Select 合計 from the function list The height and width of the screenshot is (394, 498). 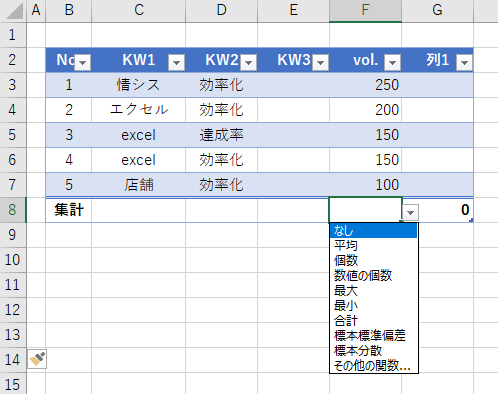tap(373, 320)
